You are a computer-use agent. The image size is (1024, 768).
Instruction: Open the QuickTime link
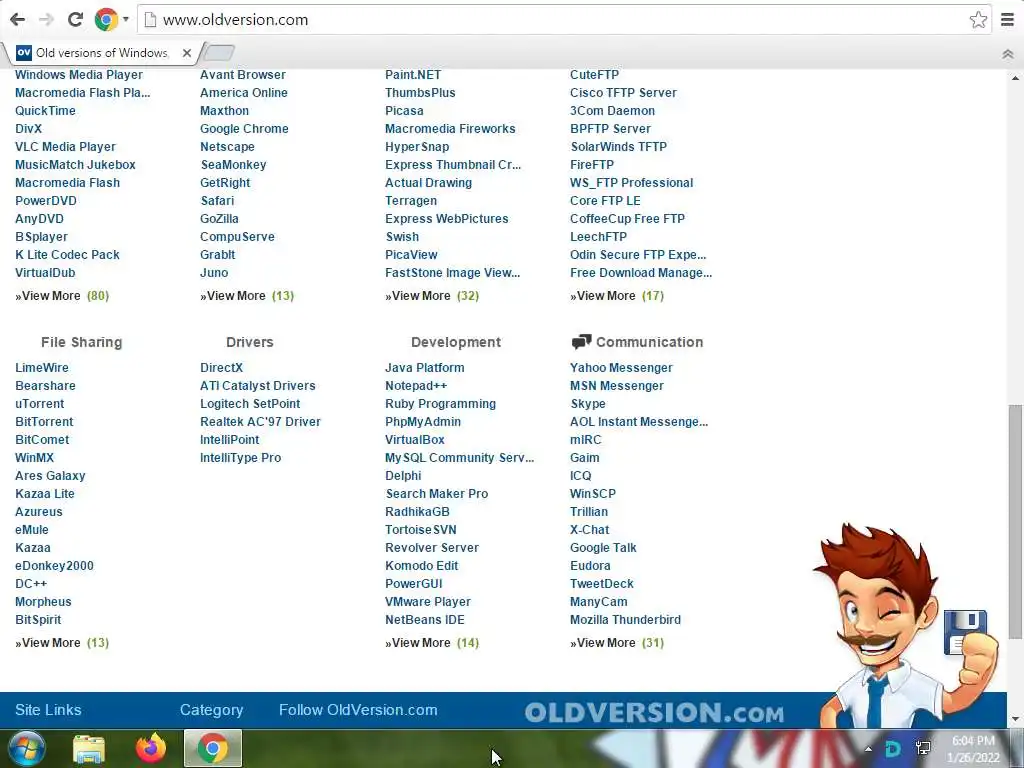pos(45,111)
